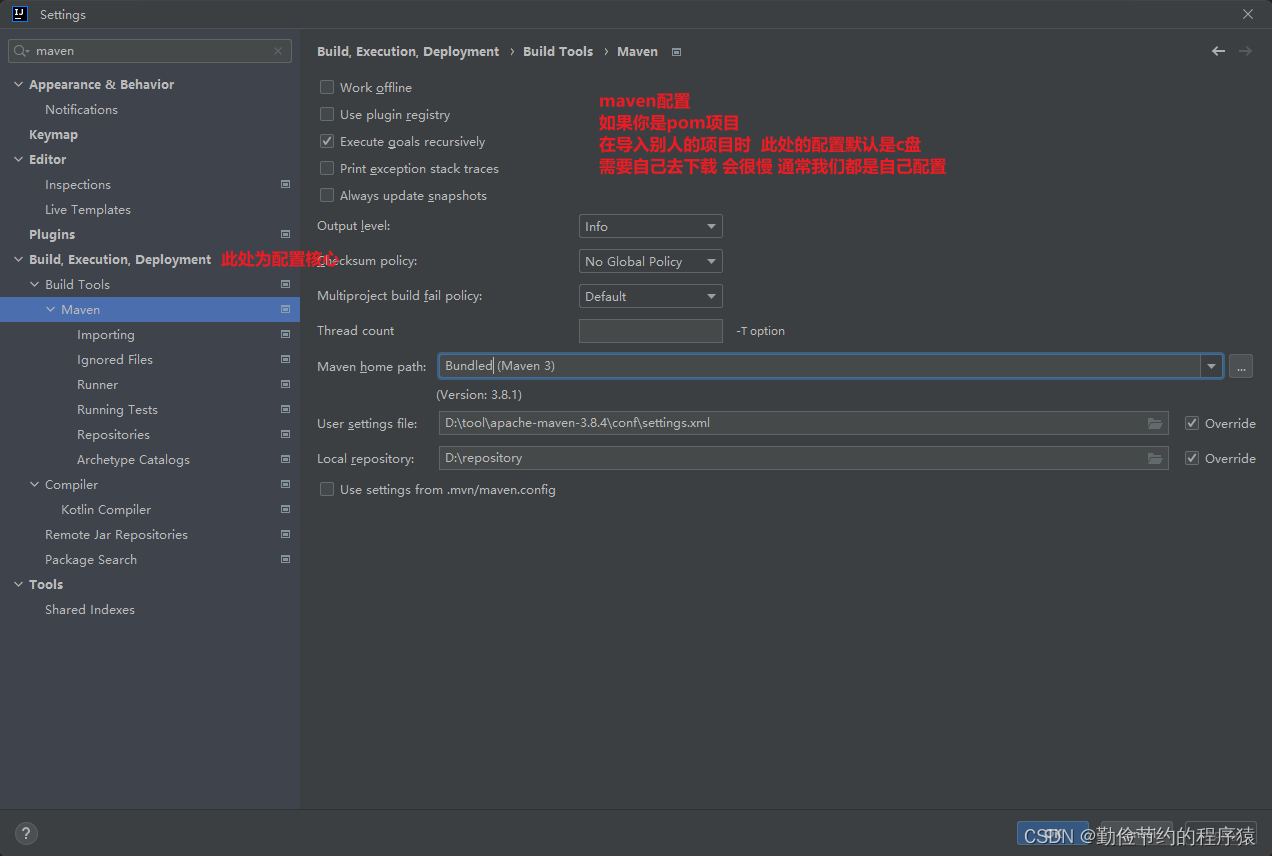Viewport: 1272px width, 856px height.
Task: Open Notifications settings page
Action: pyautogui.click(x=81, y=109)
